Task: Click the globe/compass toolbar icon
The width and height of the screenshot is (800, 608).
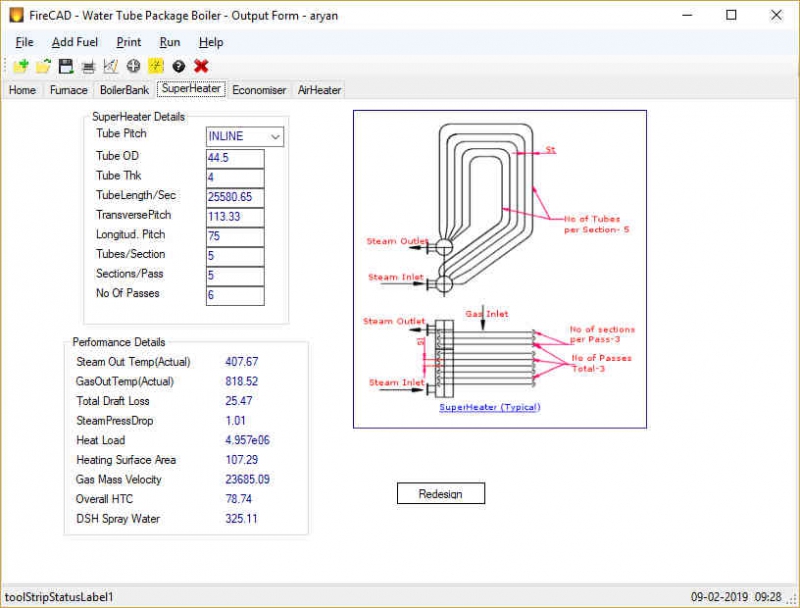Action: coord(133,66)
